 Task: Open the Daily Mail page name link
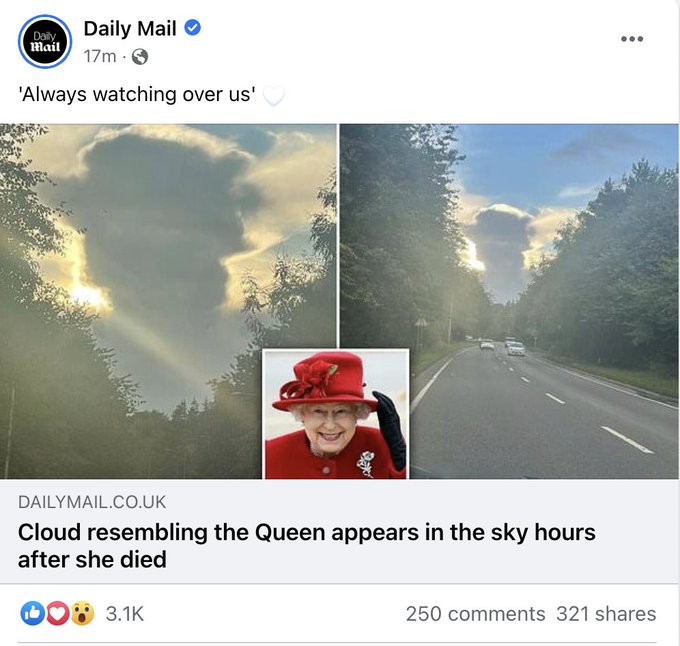point(130,28)
